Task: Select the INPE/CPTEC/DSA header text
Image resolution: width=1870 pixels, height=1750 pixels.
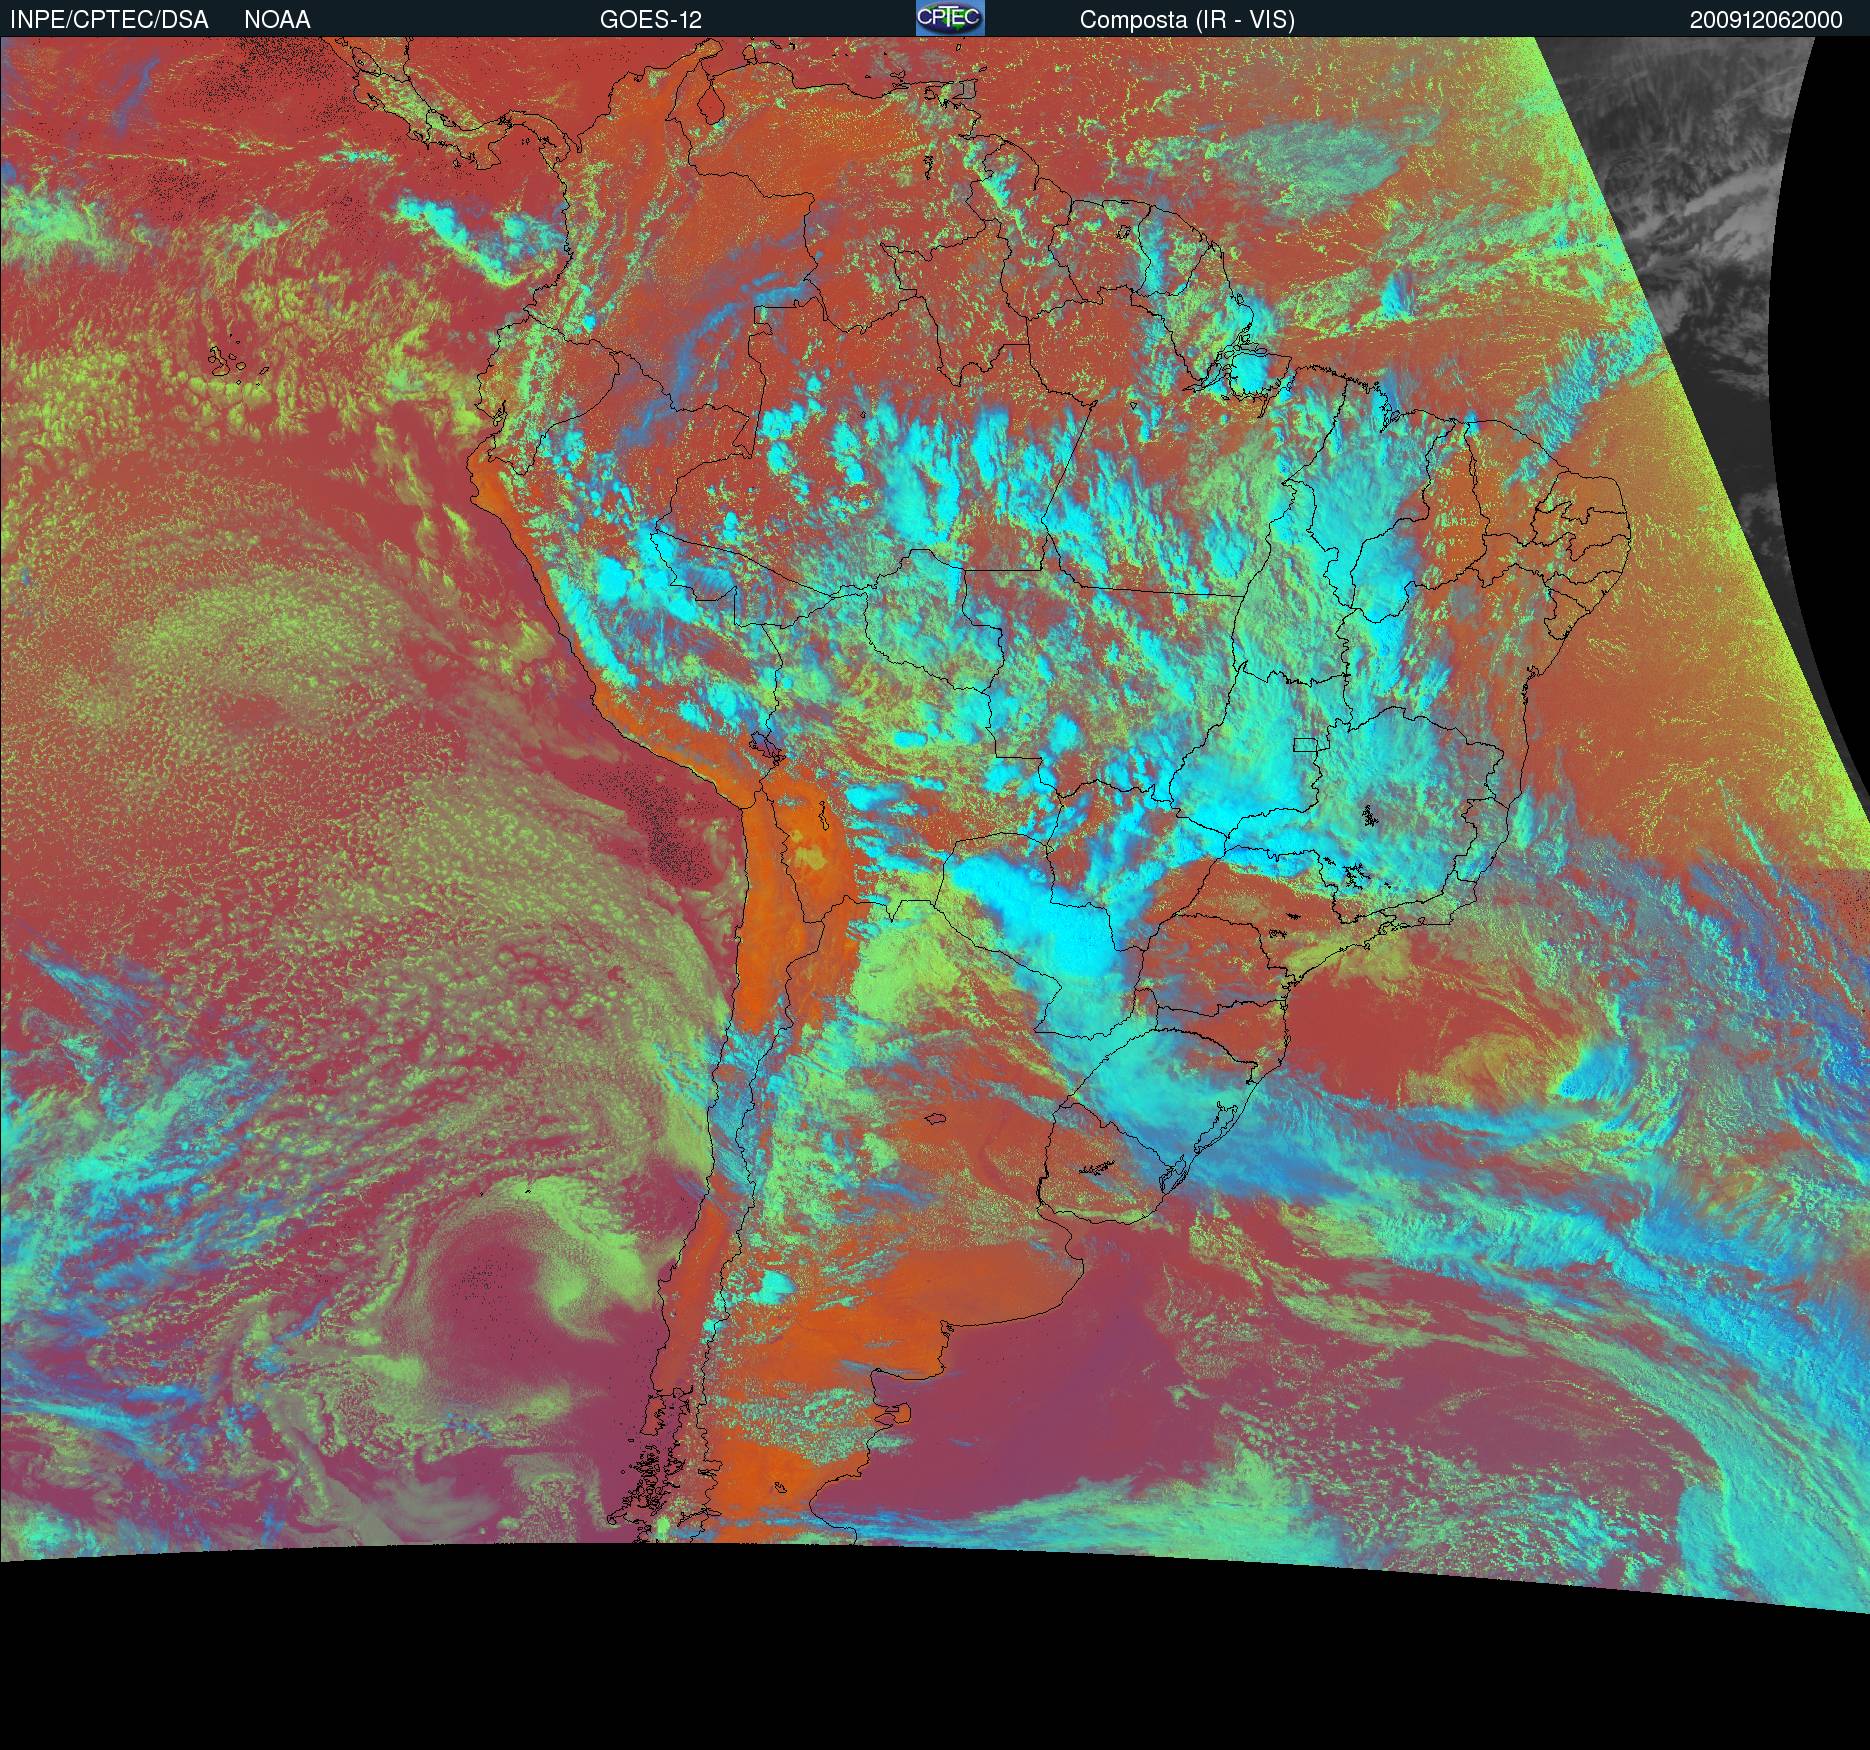Action: click(109, 20)
